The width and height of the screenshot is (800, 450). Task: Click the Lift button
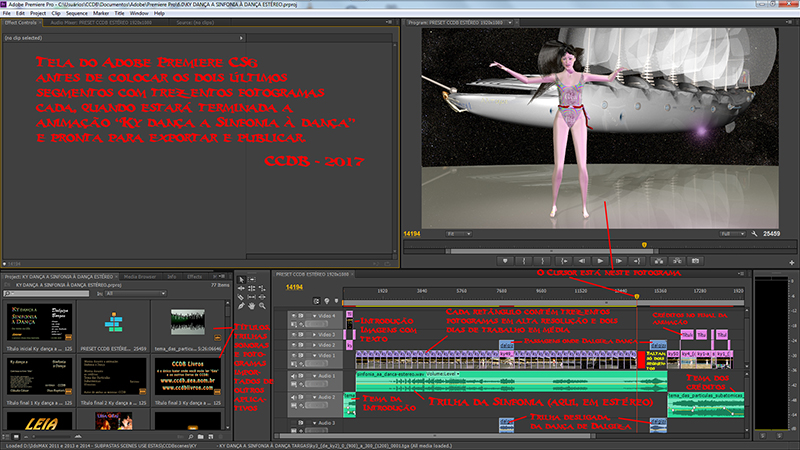click(x=659, y=261)
